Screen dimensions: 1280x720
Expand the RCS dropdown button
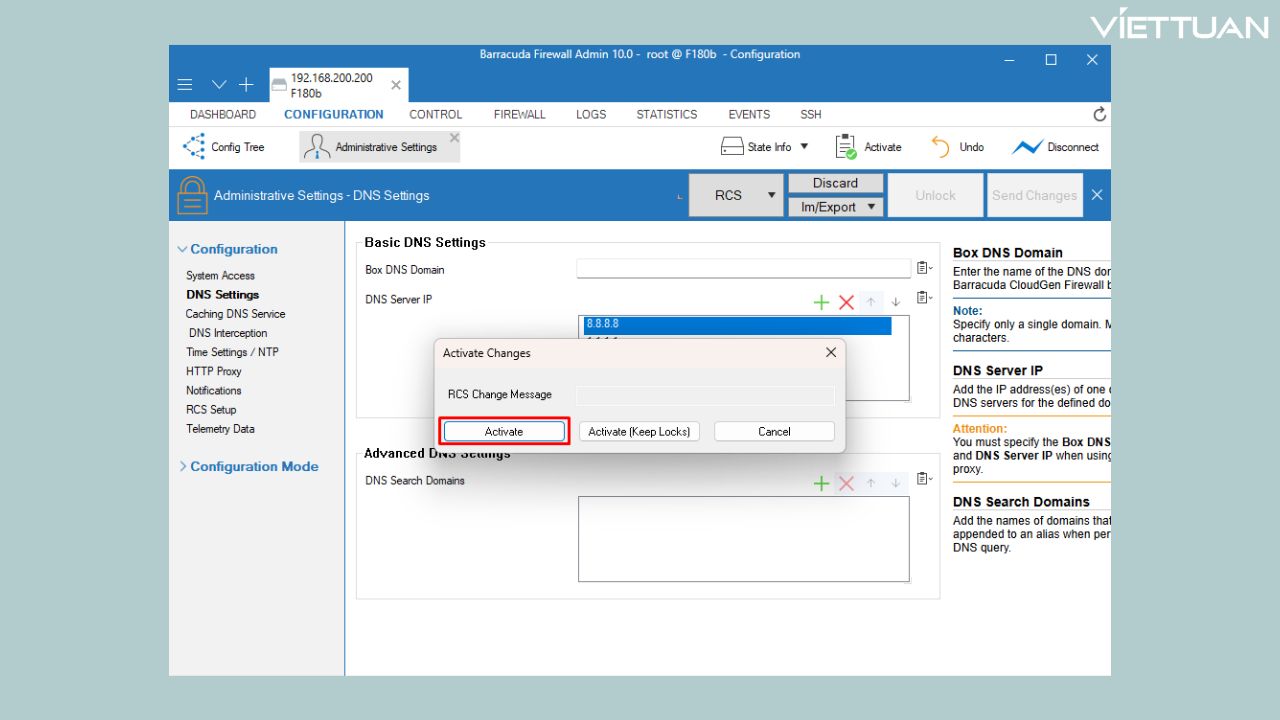click(771, 196)
